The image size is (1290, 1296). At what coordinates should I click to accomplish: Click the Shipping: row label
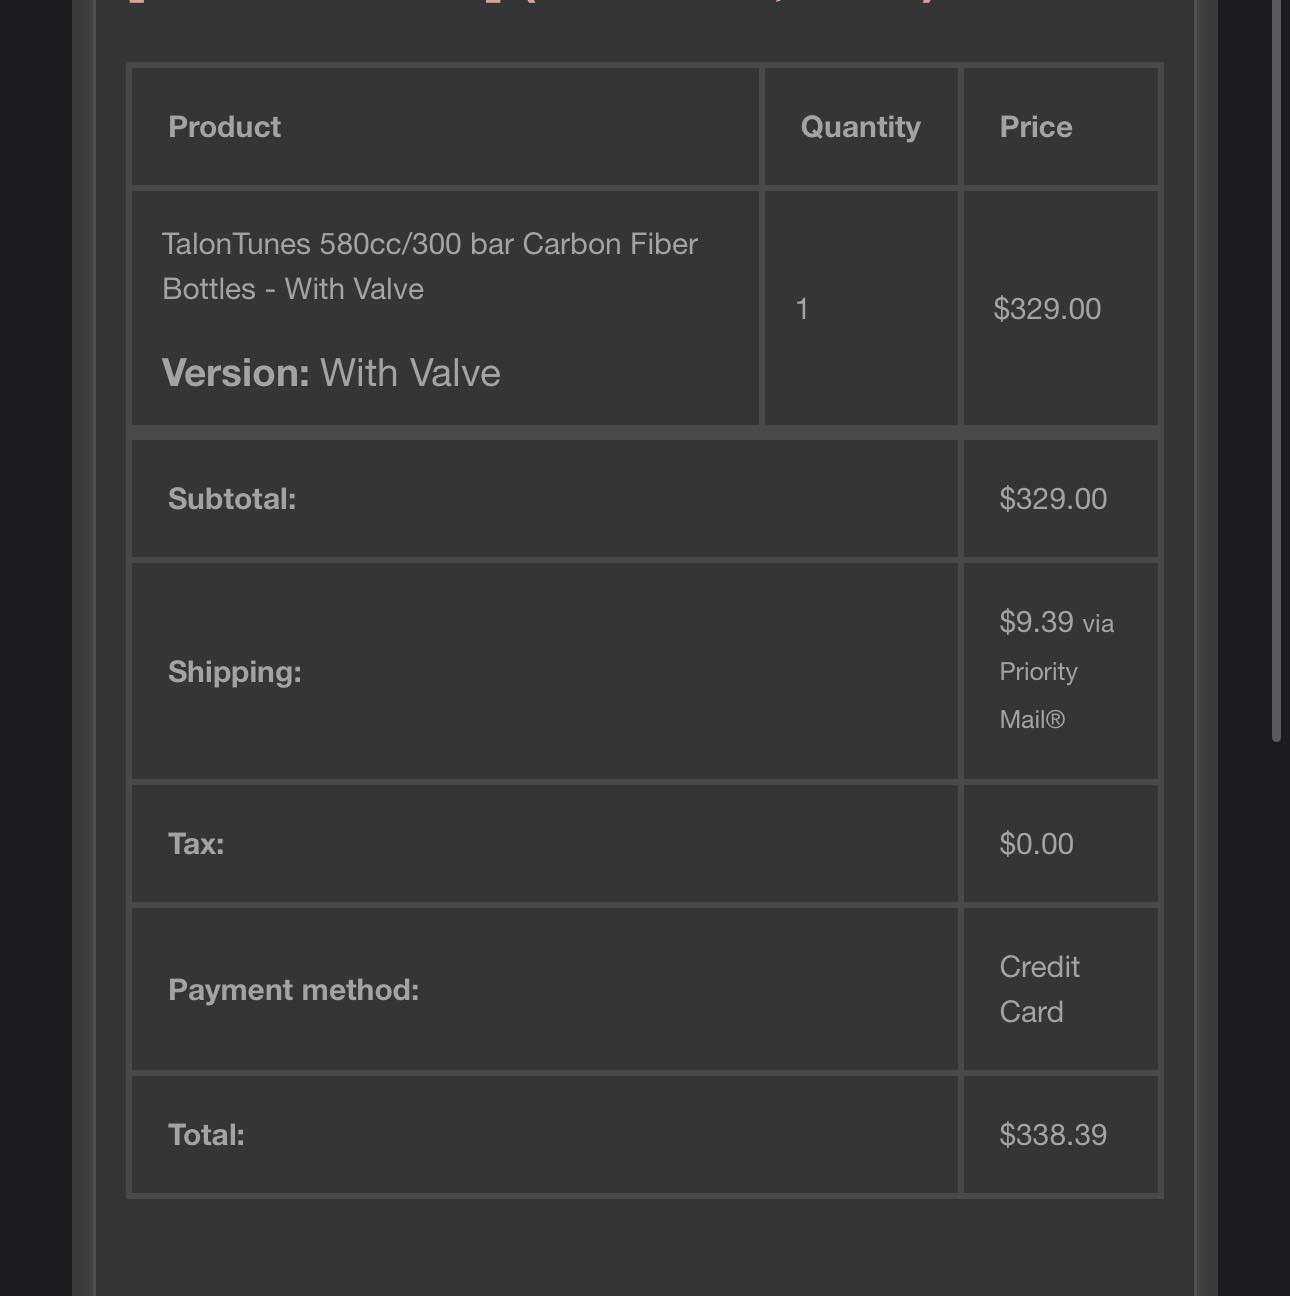(234, 672)
